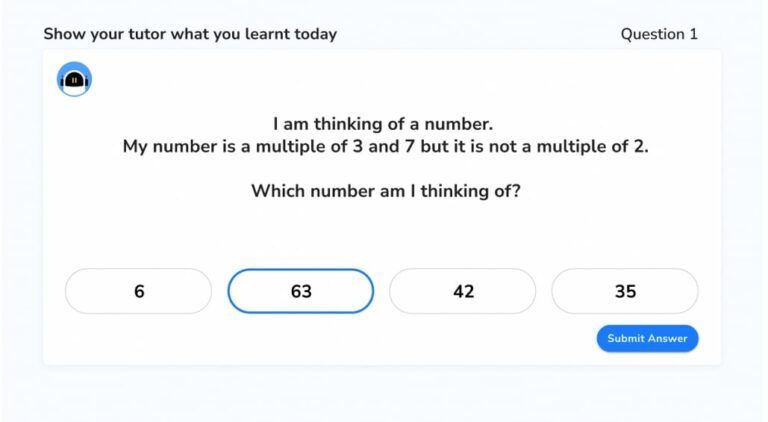This screenshot has height=422, width=768.
Task: Select 35 as the answer
Action: 625,292
